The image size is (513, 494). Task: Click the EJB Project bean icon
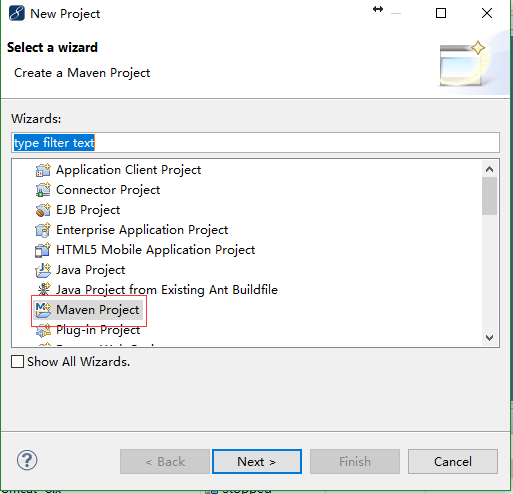click(43, 210)
